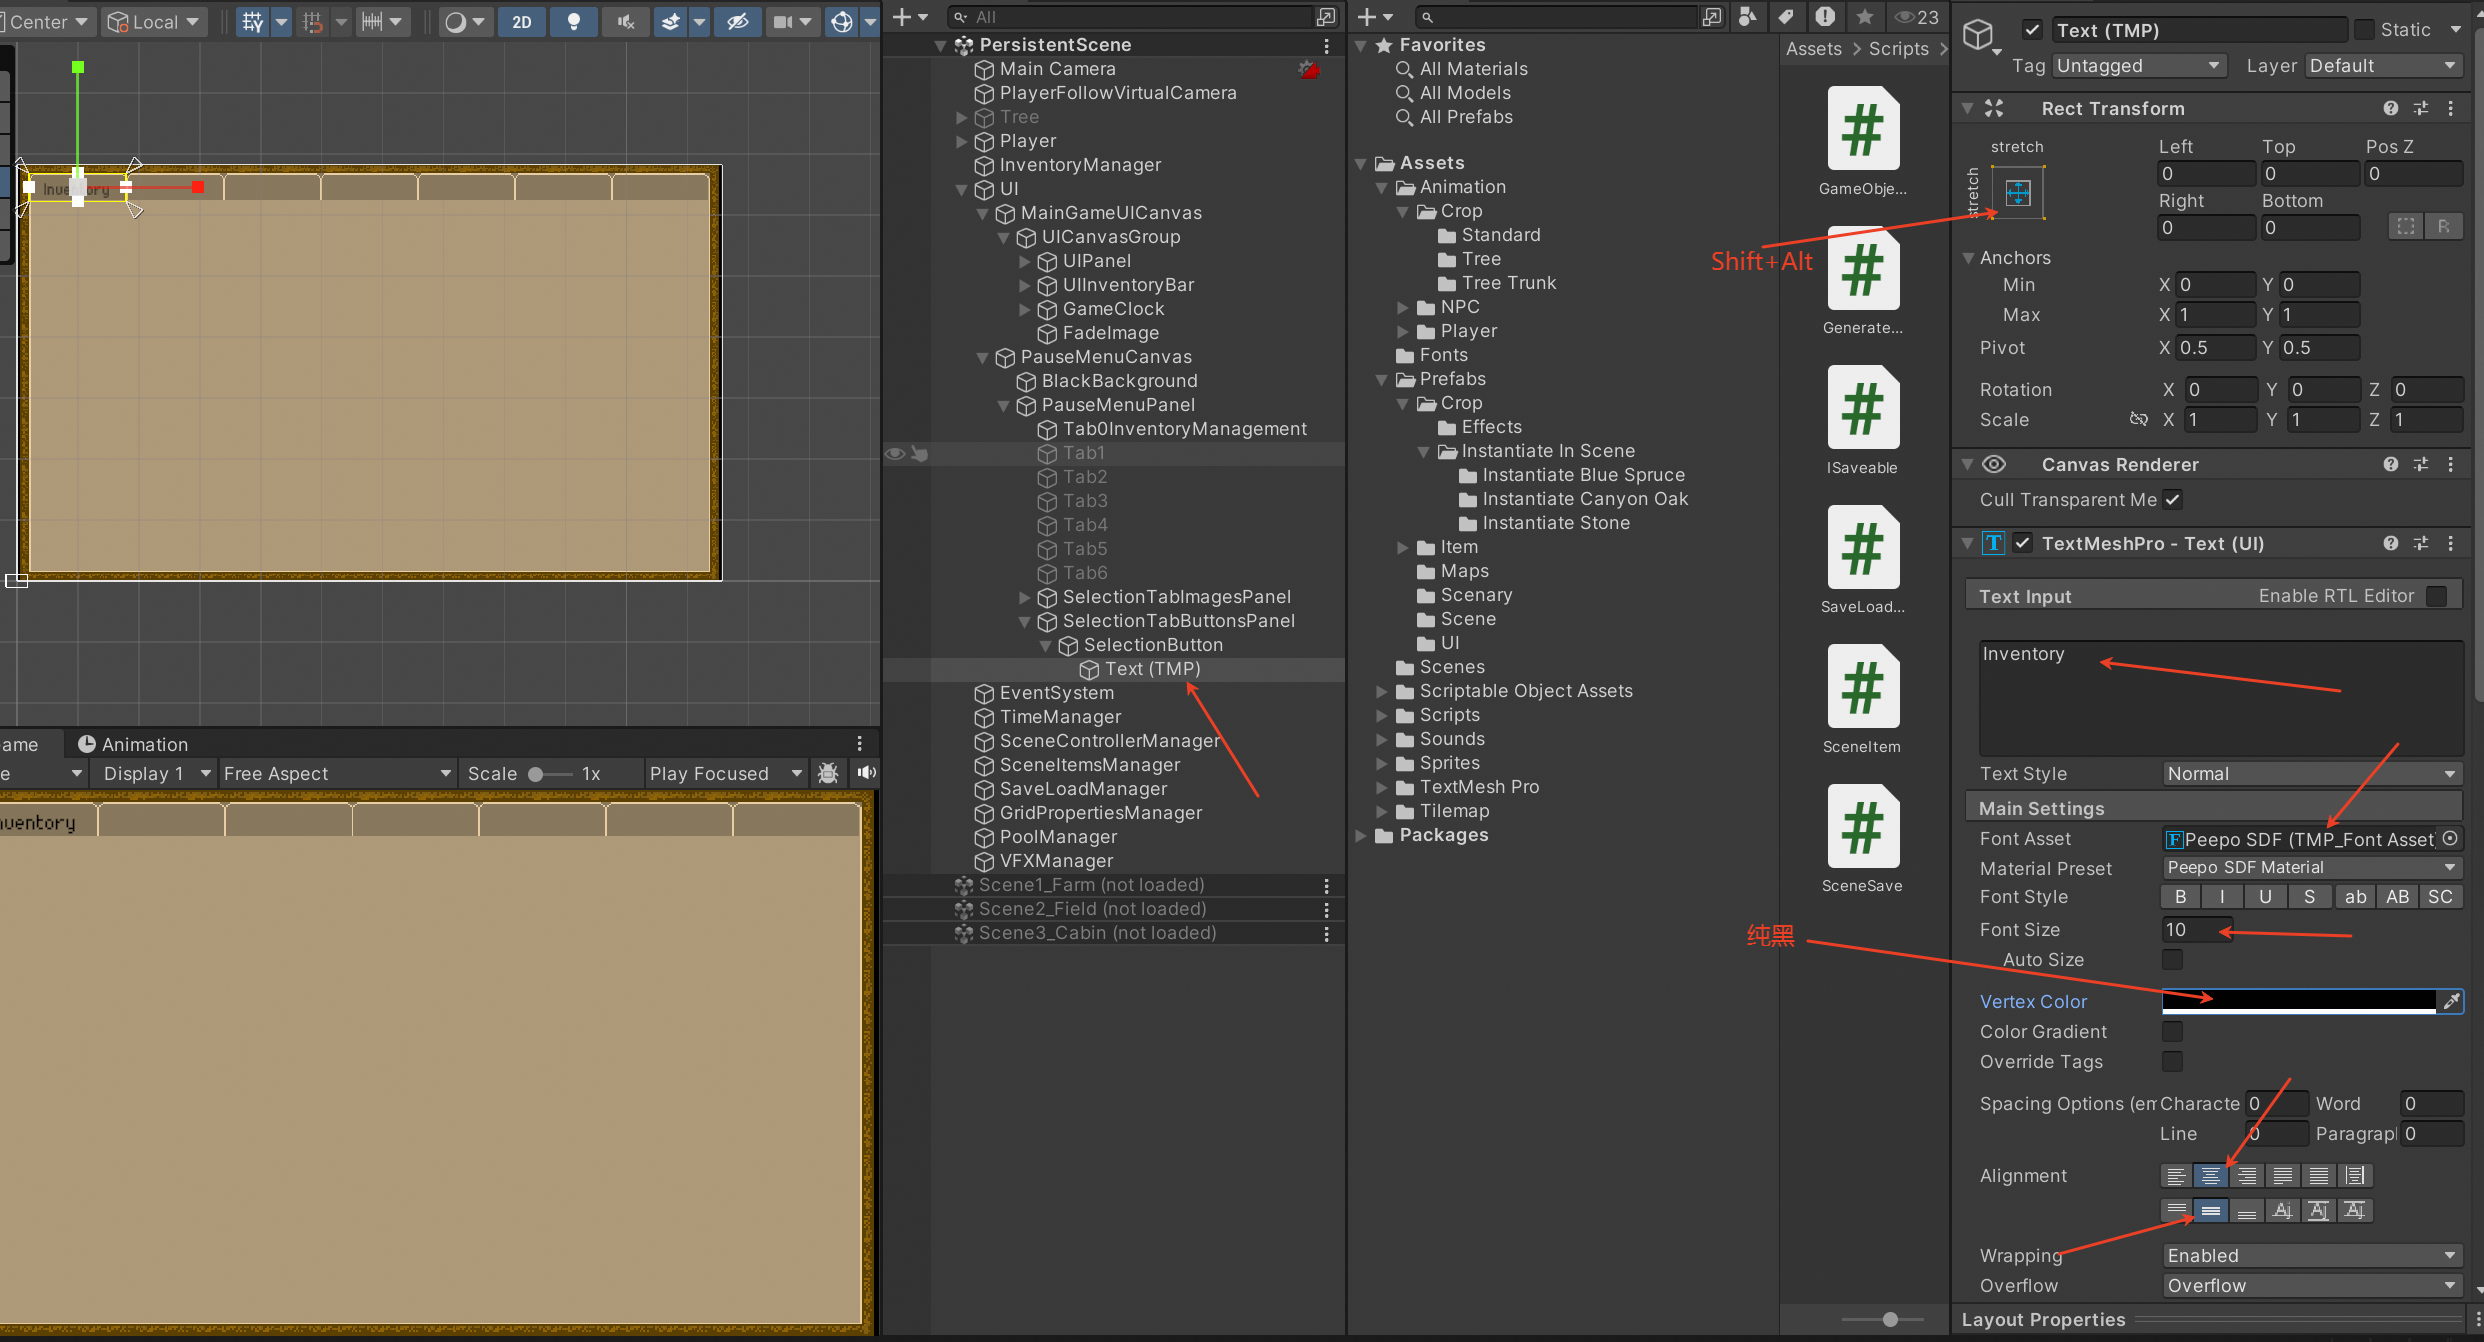Image resolution: width=2484 pixels, height=1342 pixels.
Task: Open the anchor presets stretch icon
Action: click(x=2018, y=192)
